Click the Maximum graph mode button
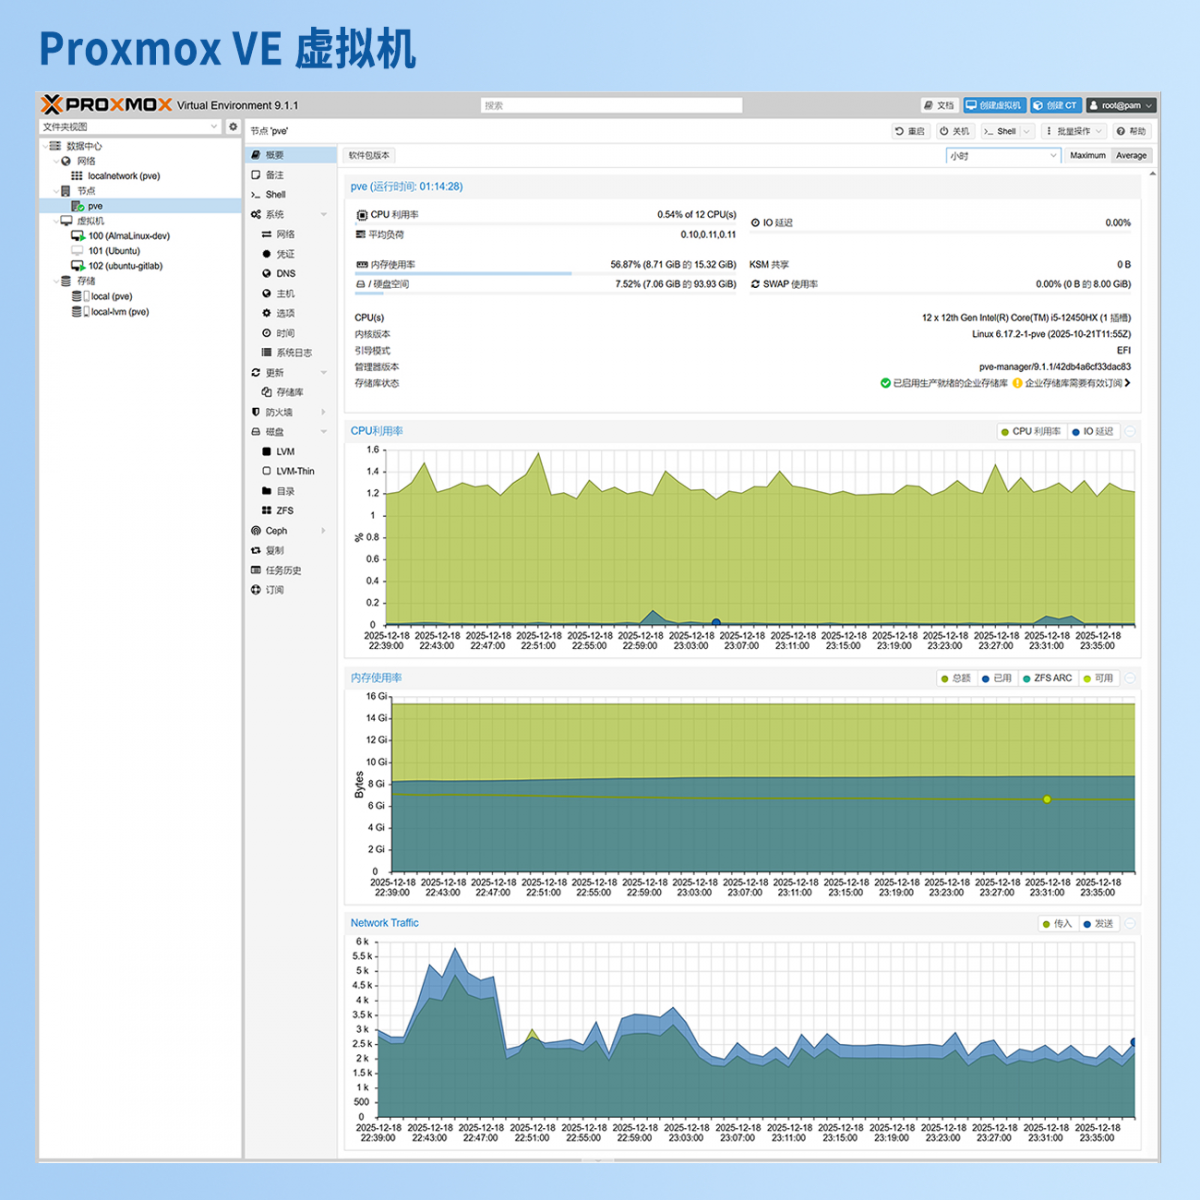 [1087, 156]
